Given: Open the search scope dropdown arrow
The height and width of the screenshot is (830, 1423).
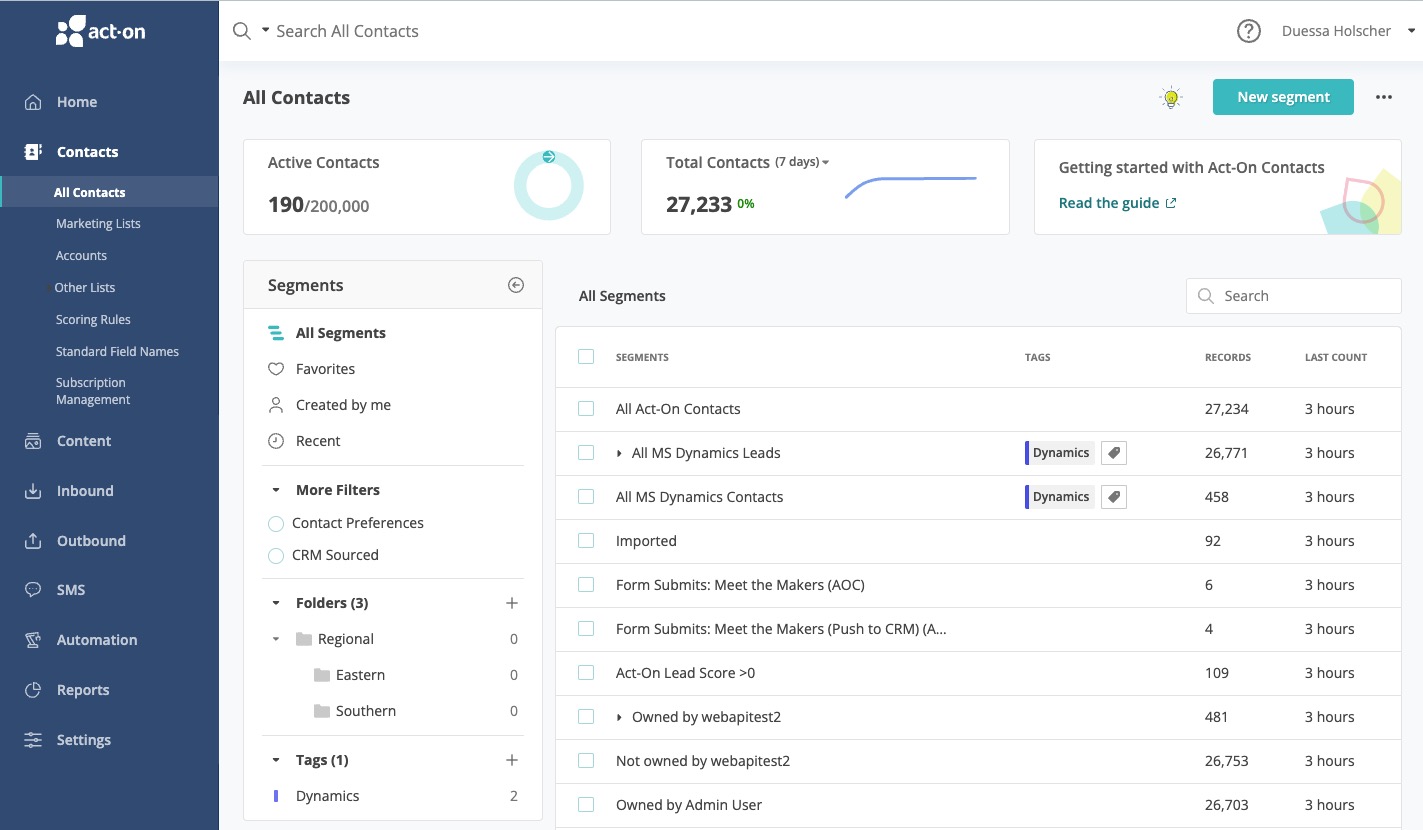Looking at the screenshot, I should (266, 31).
